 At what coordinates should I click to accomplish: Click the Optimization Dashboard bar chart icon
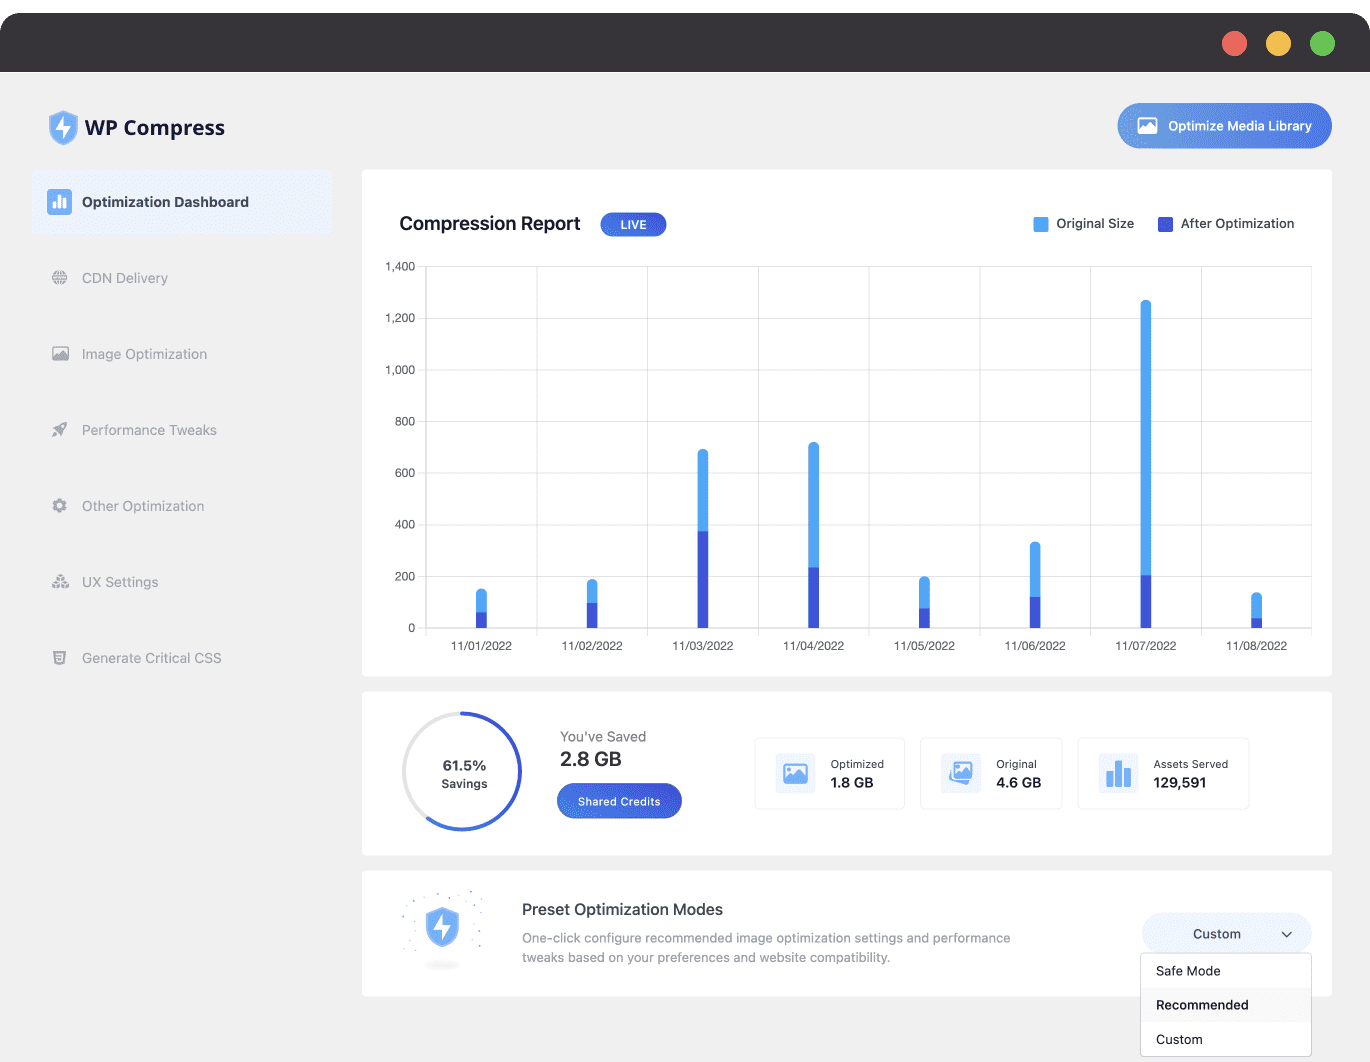[x=60, y=202]
